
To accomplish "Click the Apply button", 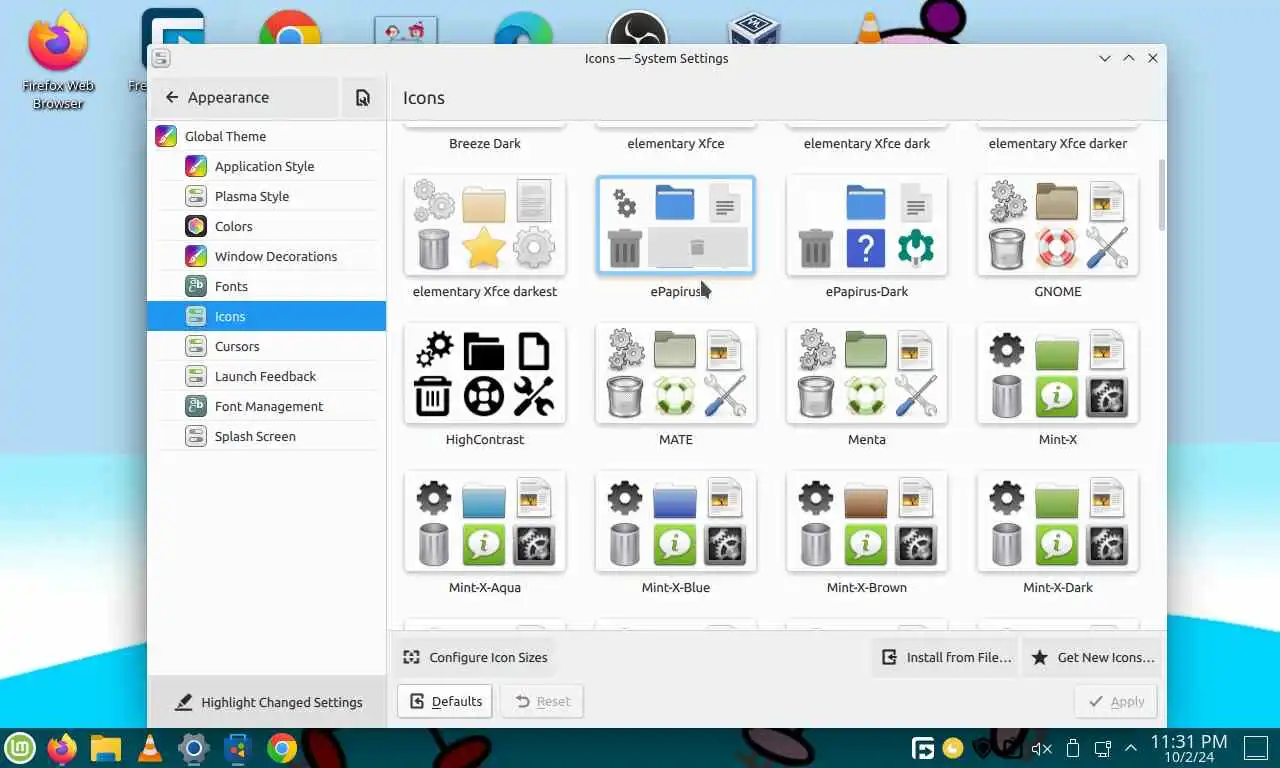I will (x=1116, y=701).
